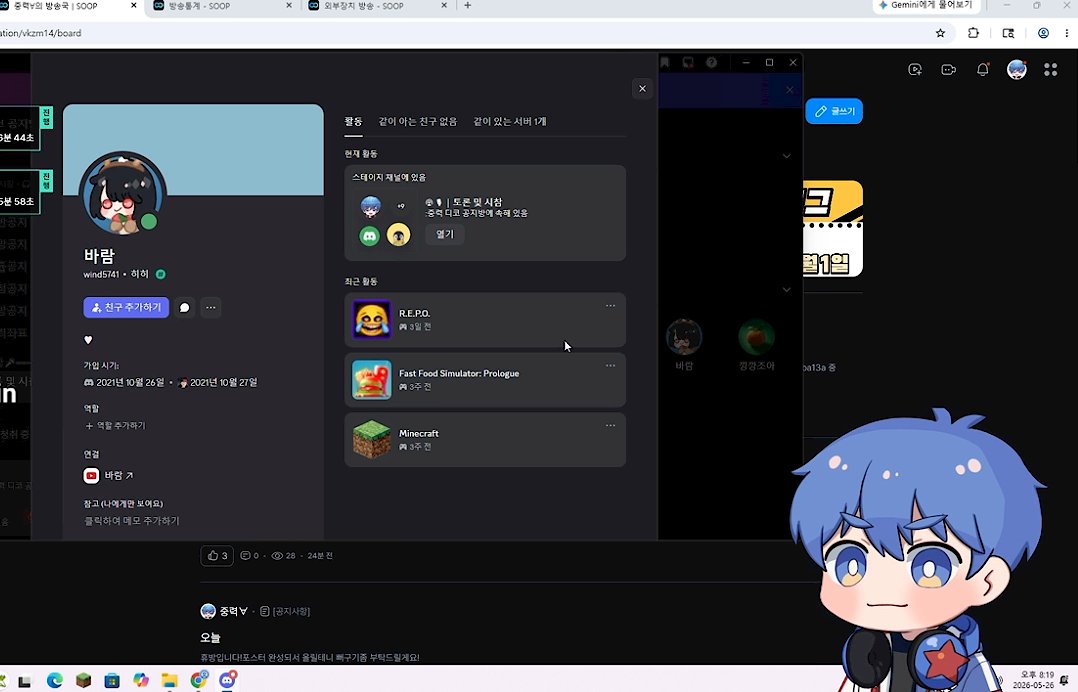Like the post with thumbs up 3
The width and height of the screenshot is (1078, 692).
pos(217,556)
